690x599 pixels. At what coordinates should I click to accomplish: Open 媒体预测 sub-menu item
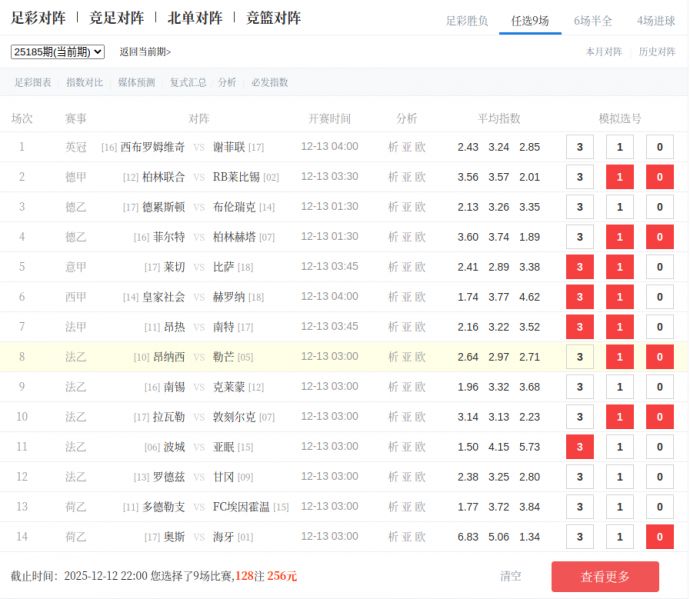click(136, 83)
